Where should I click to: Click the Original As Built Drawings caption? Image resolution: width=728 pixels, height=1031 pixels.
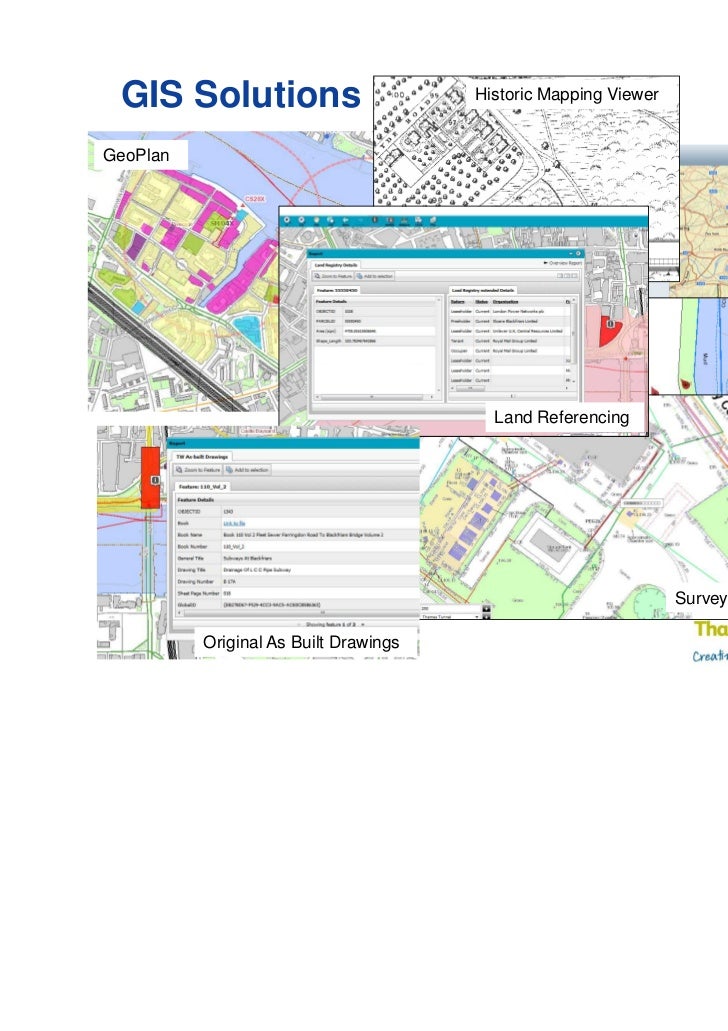(x=301, y=642)
